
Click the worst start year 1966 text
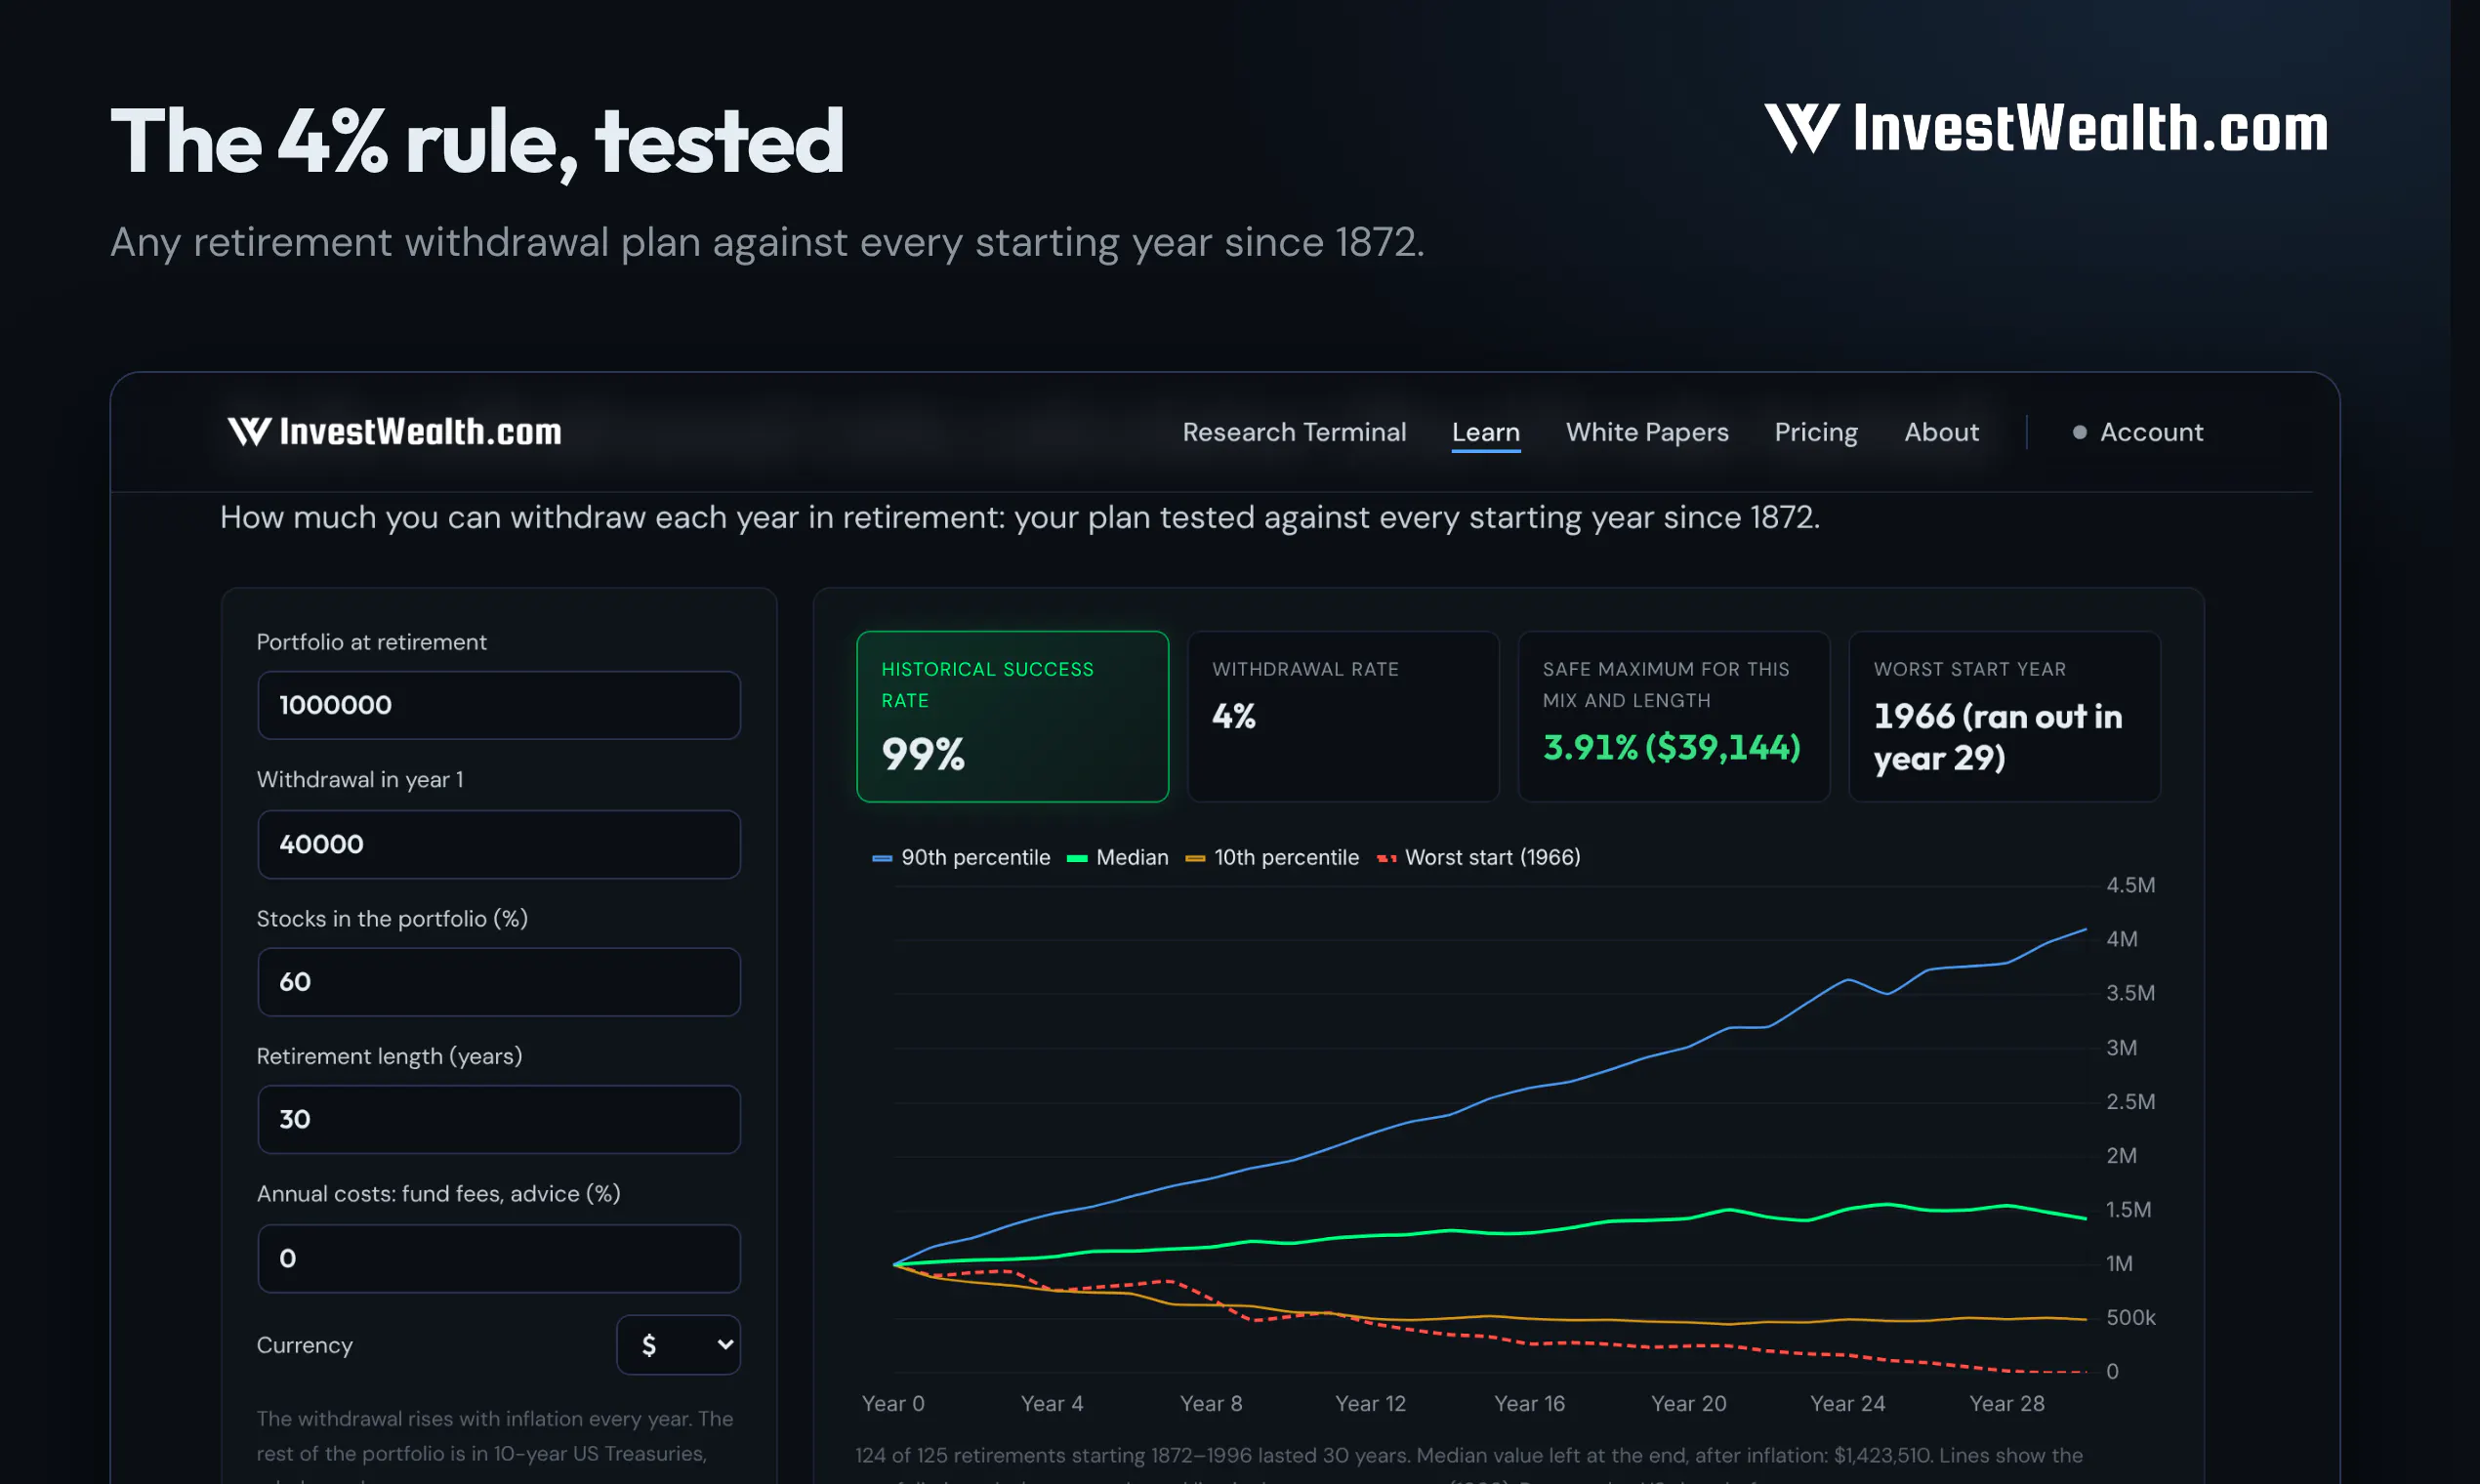1997,737
